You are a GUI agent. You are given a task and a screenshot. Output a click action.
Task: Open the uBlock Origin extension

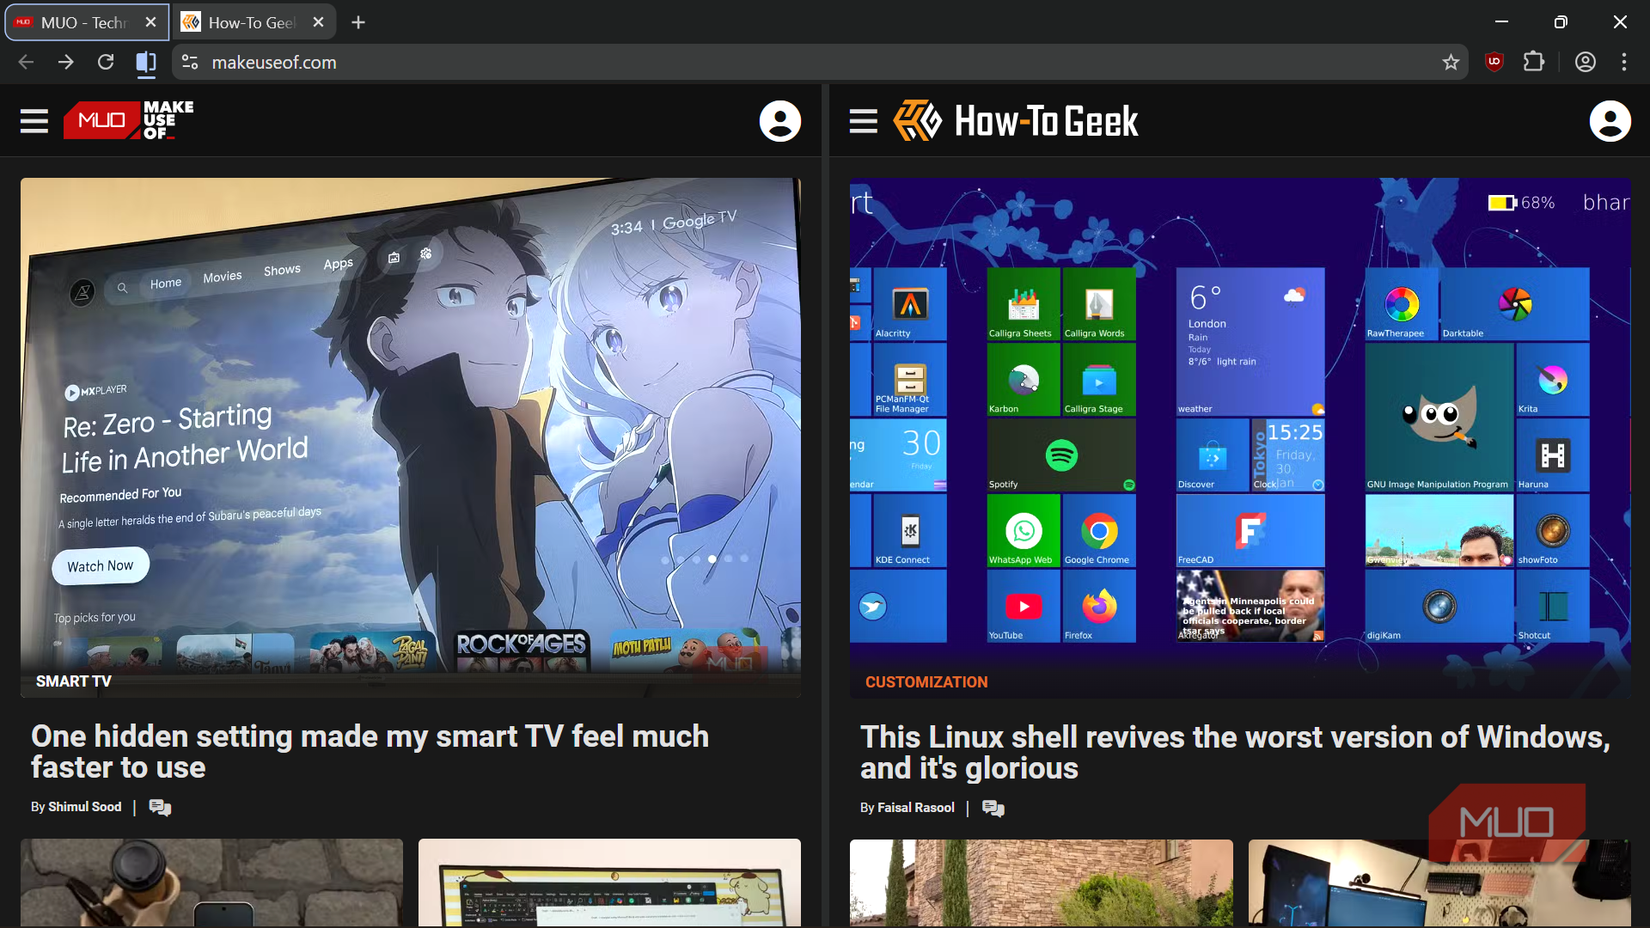1493,61
